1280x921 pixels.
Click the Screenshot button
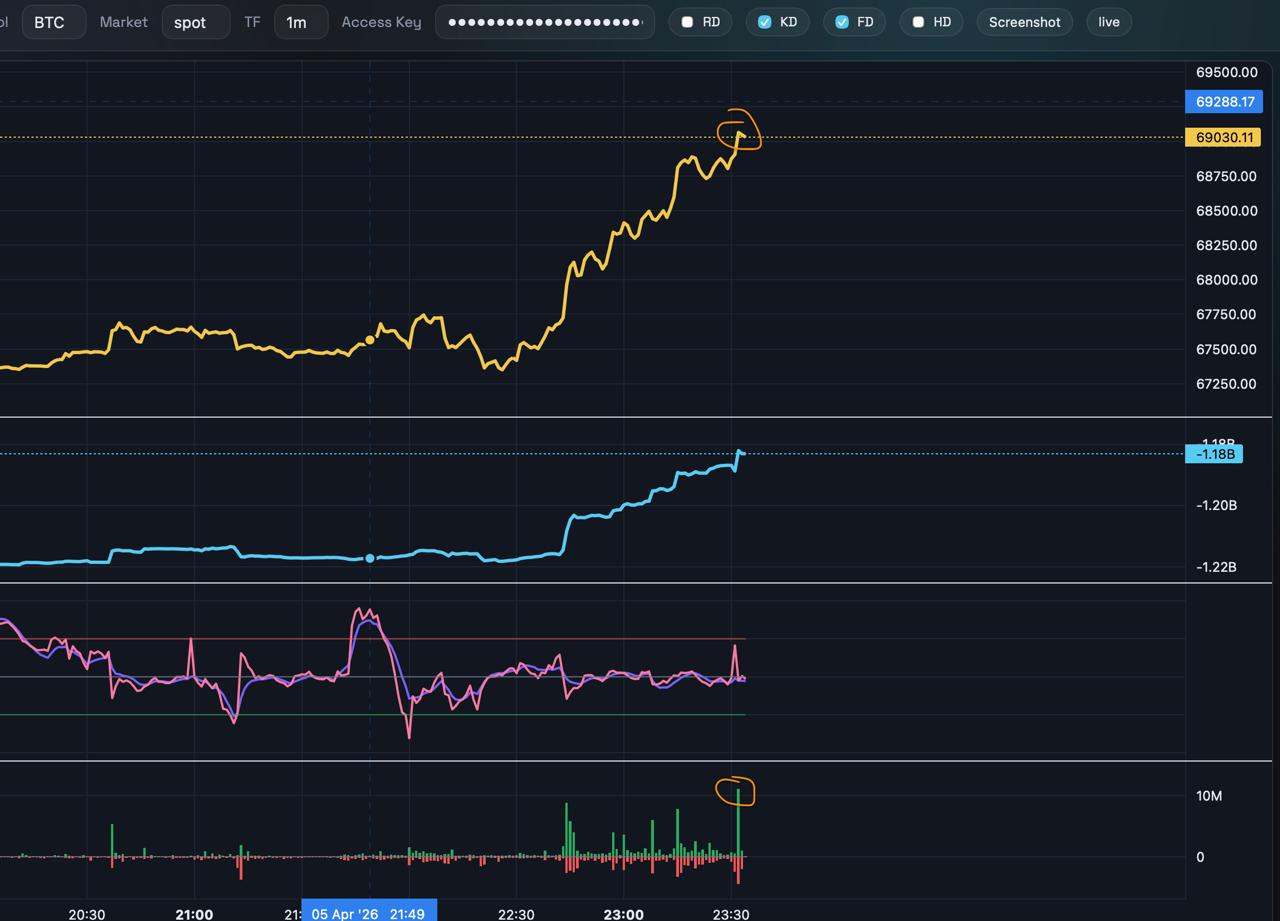coord(1024,22)
